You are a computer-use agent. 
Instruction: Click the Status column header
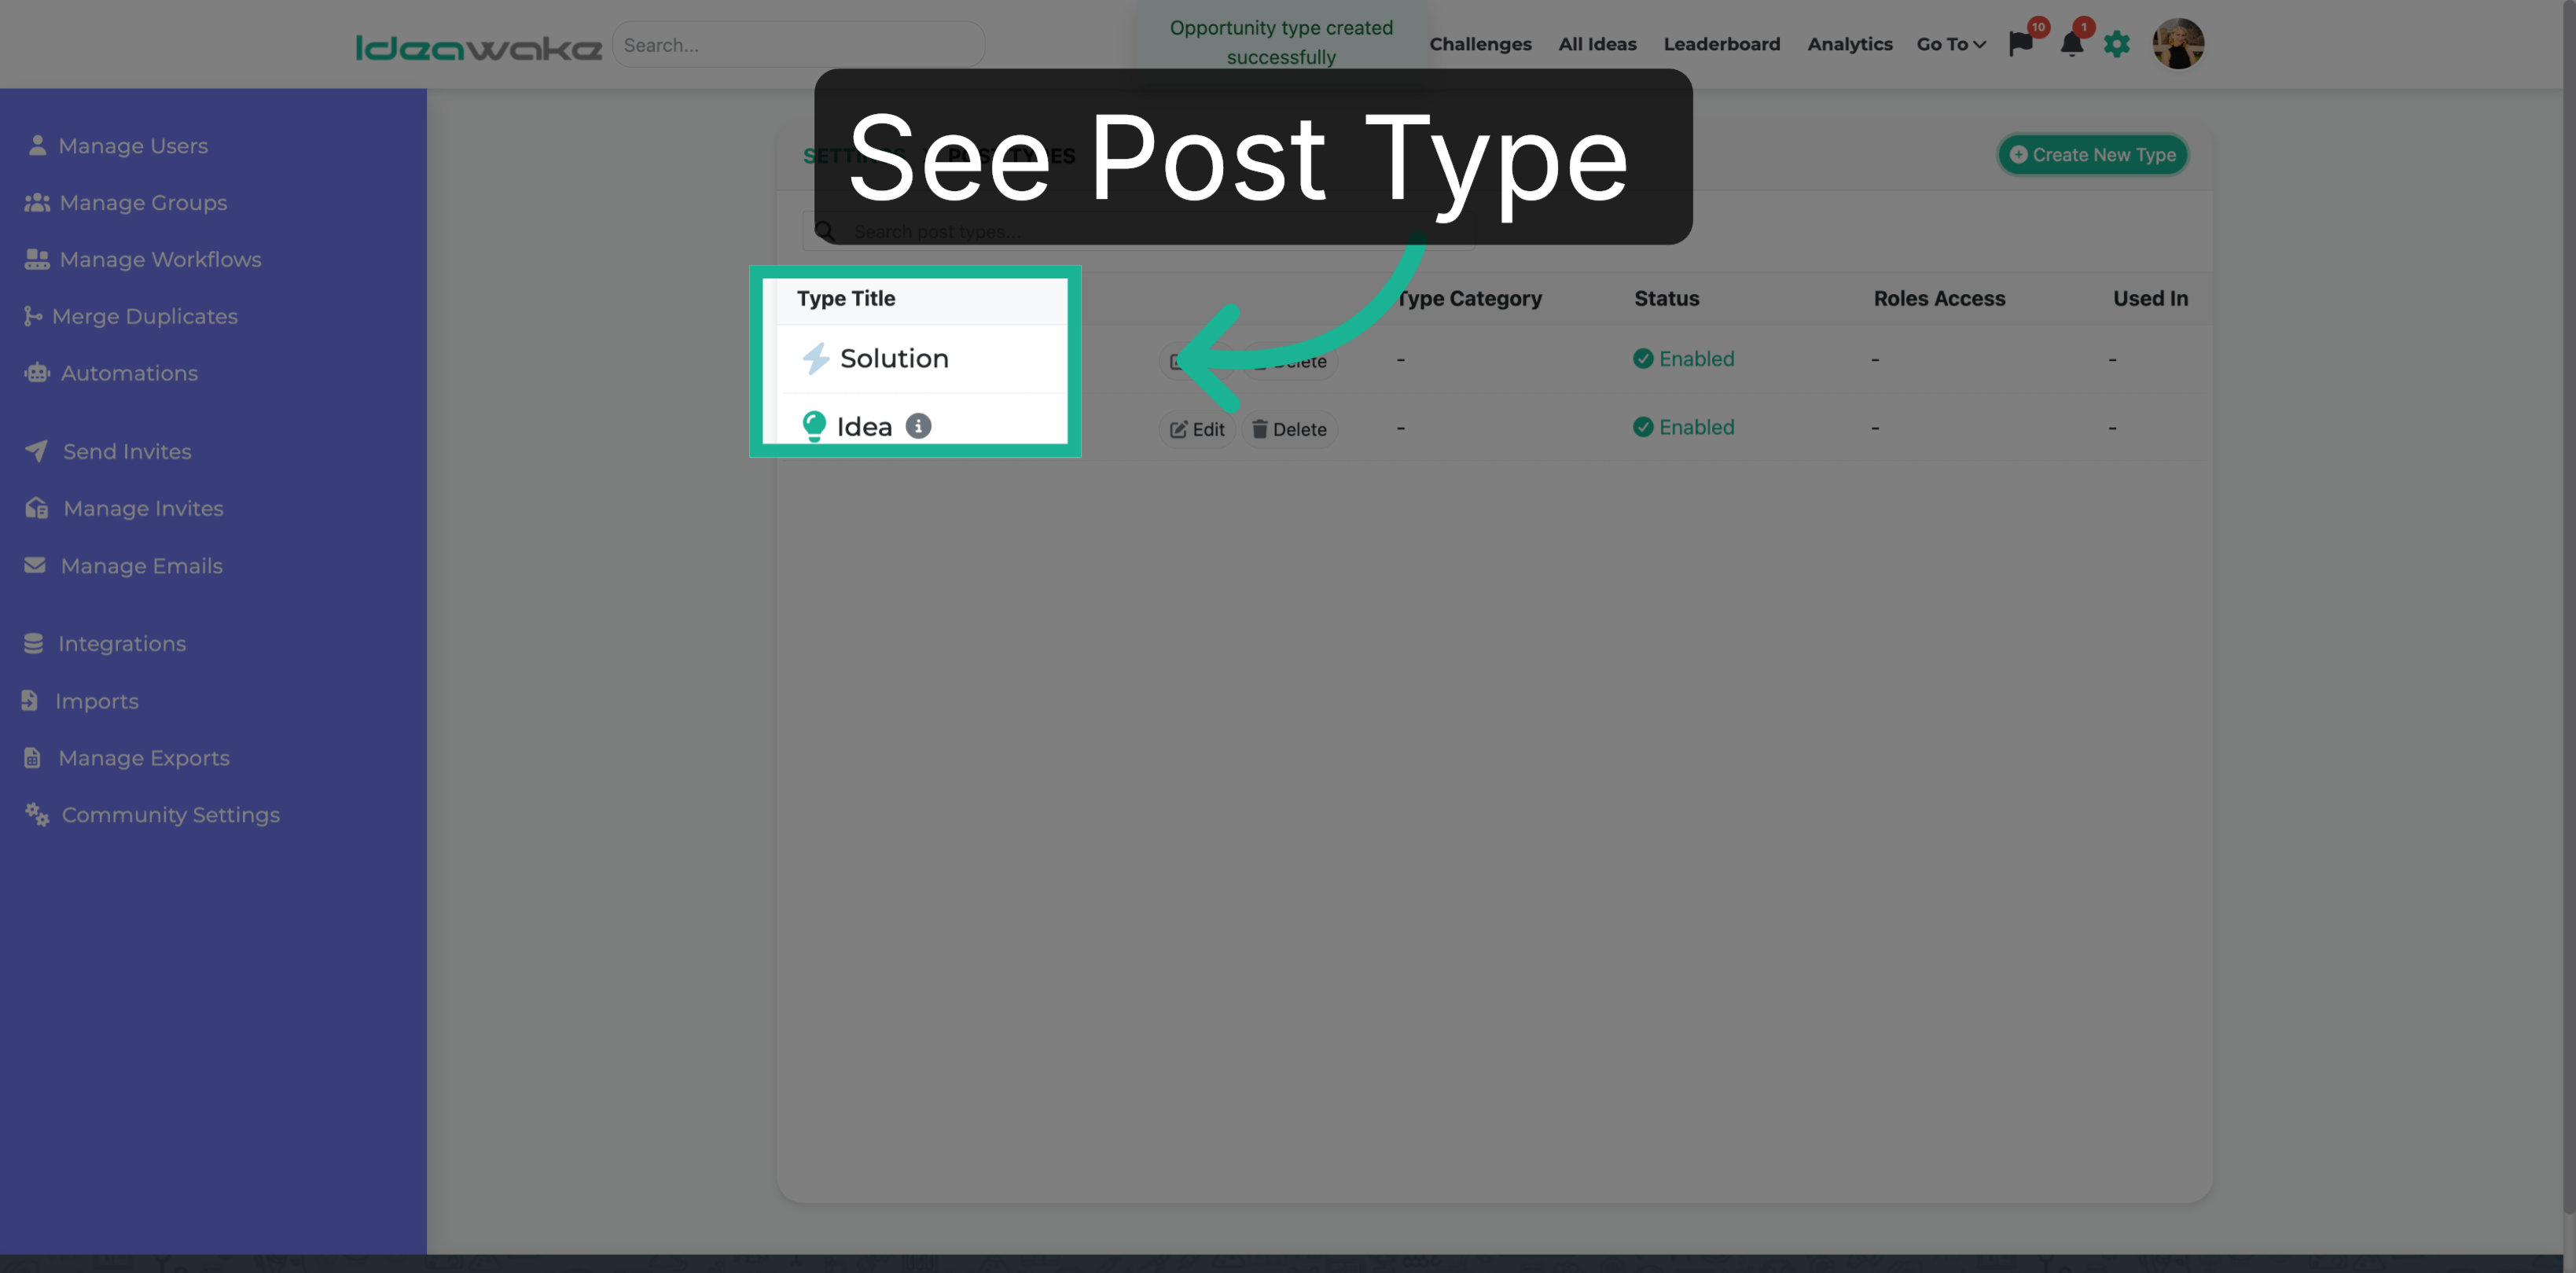(x=1667, y=299)
